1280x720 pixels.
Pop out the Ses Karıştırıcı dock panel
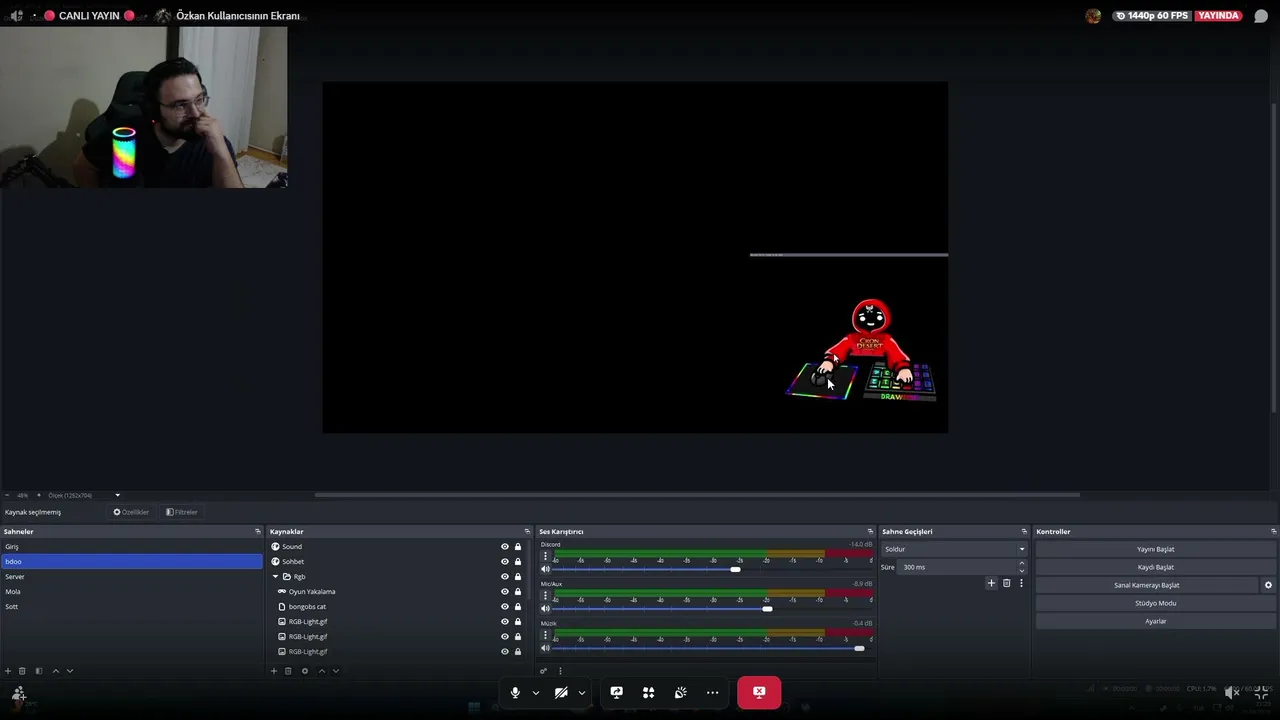[870, 532]
